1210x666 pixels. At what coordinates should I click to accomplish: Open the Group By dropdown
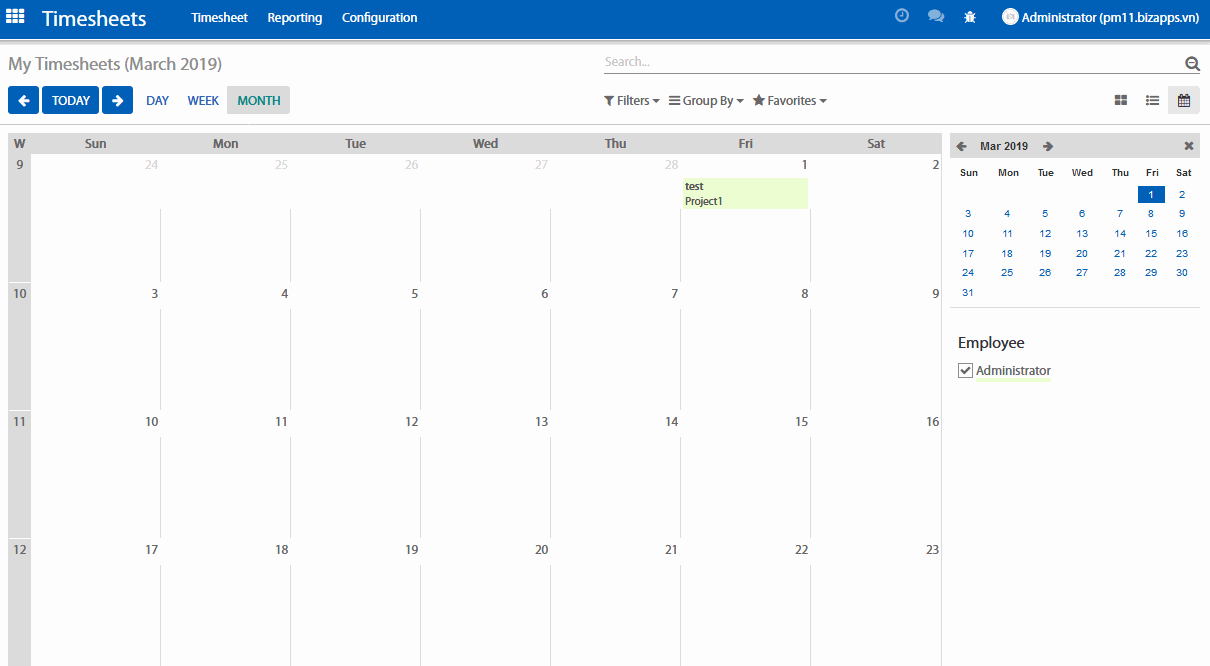coord(706,101)
